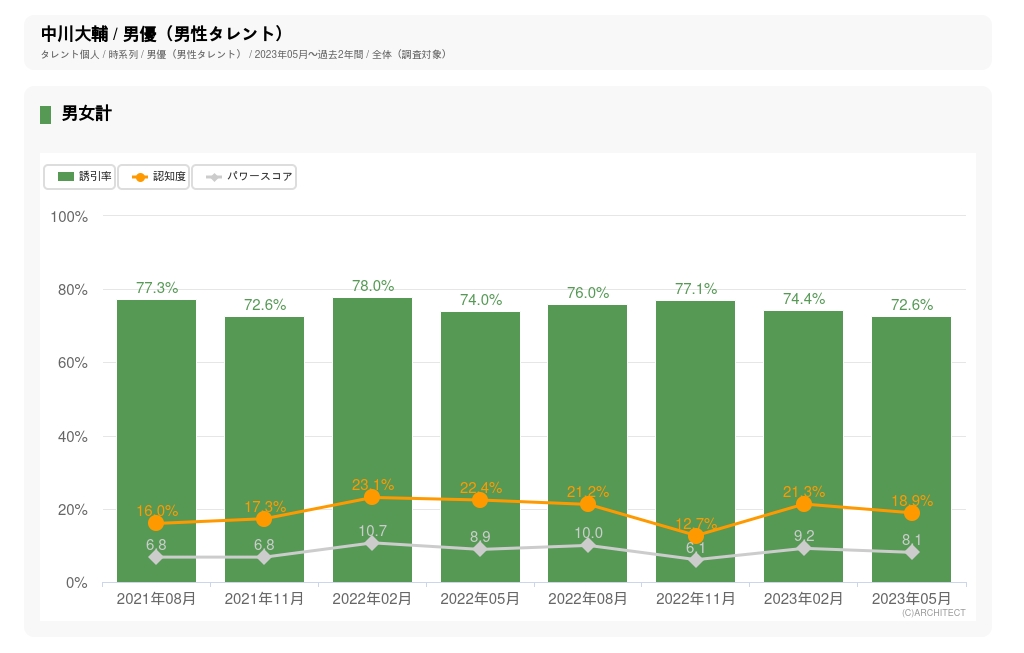This screenshot has height=653, width=1024.
Task: Select the orange 12.7% marker at 2022年11月
Action: click(696, 536)
